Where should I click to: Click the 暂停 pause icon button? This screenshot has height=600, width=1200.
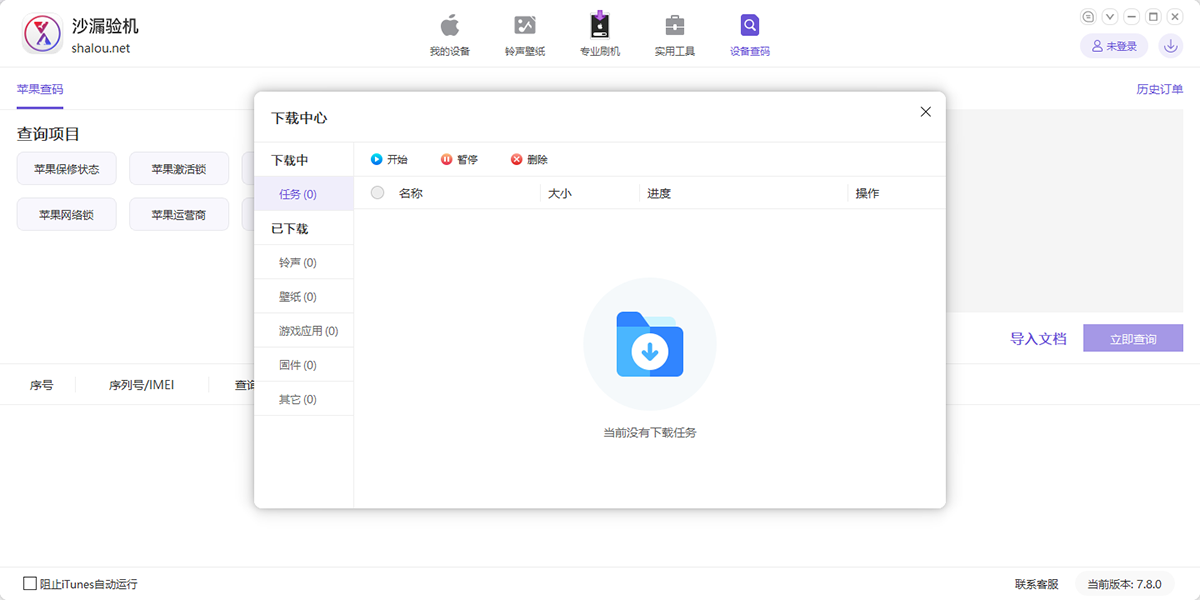pyautogui.click(x=459, y=159)
